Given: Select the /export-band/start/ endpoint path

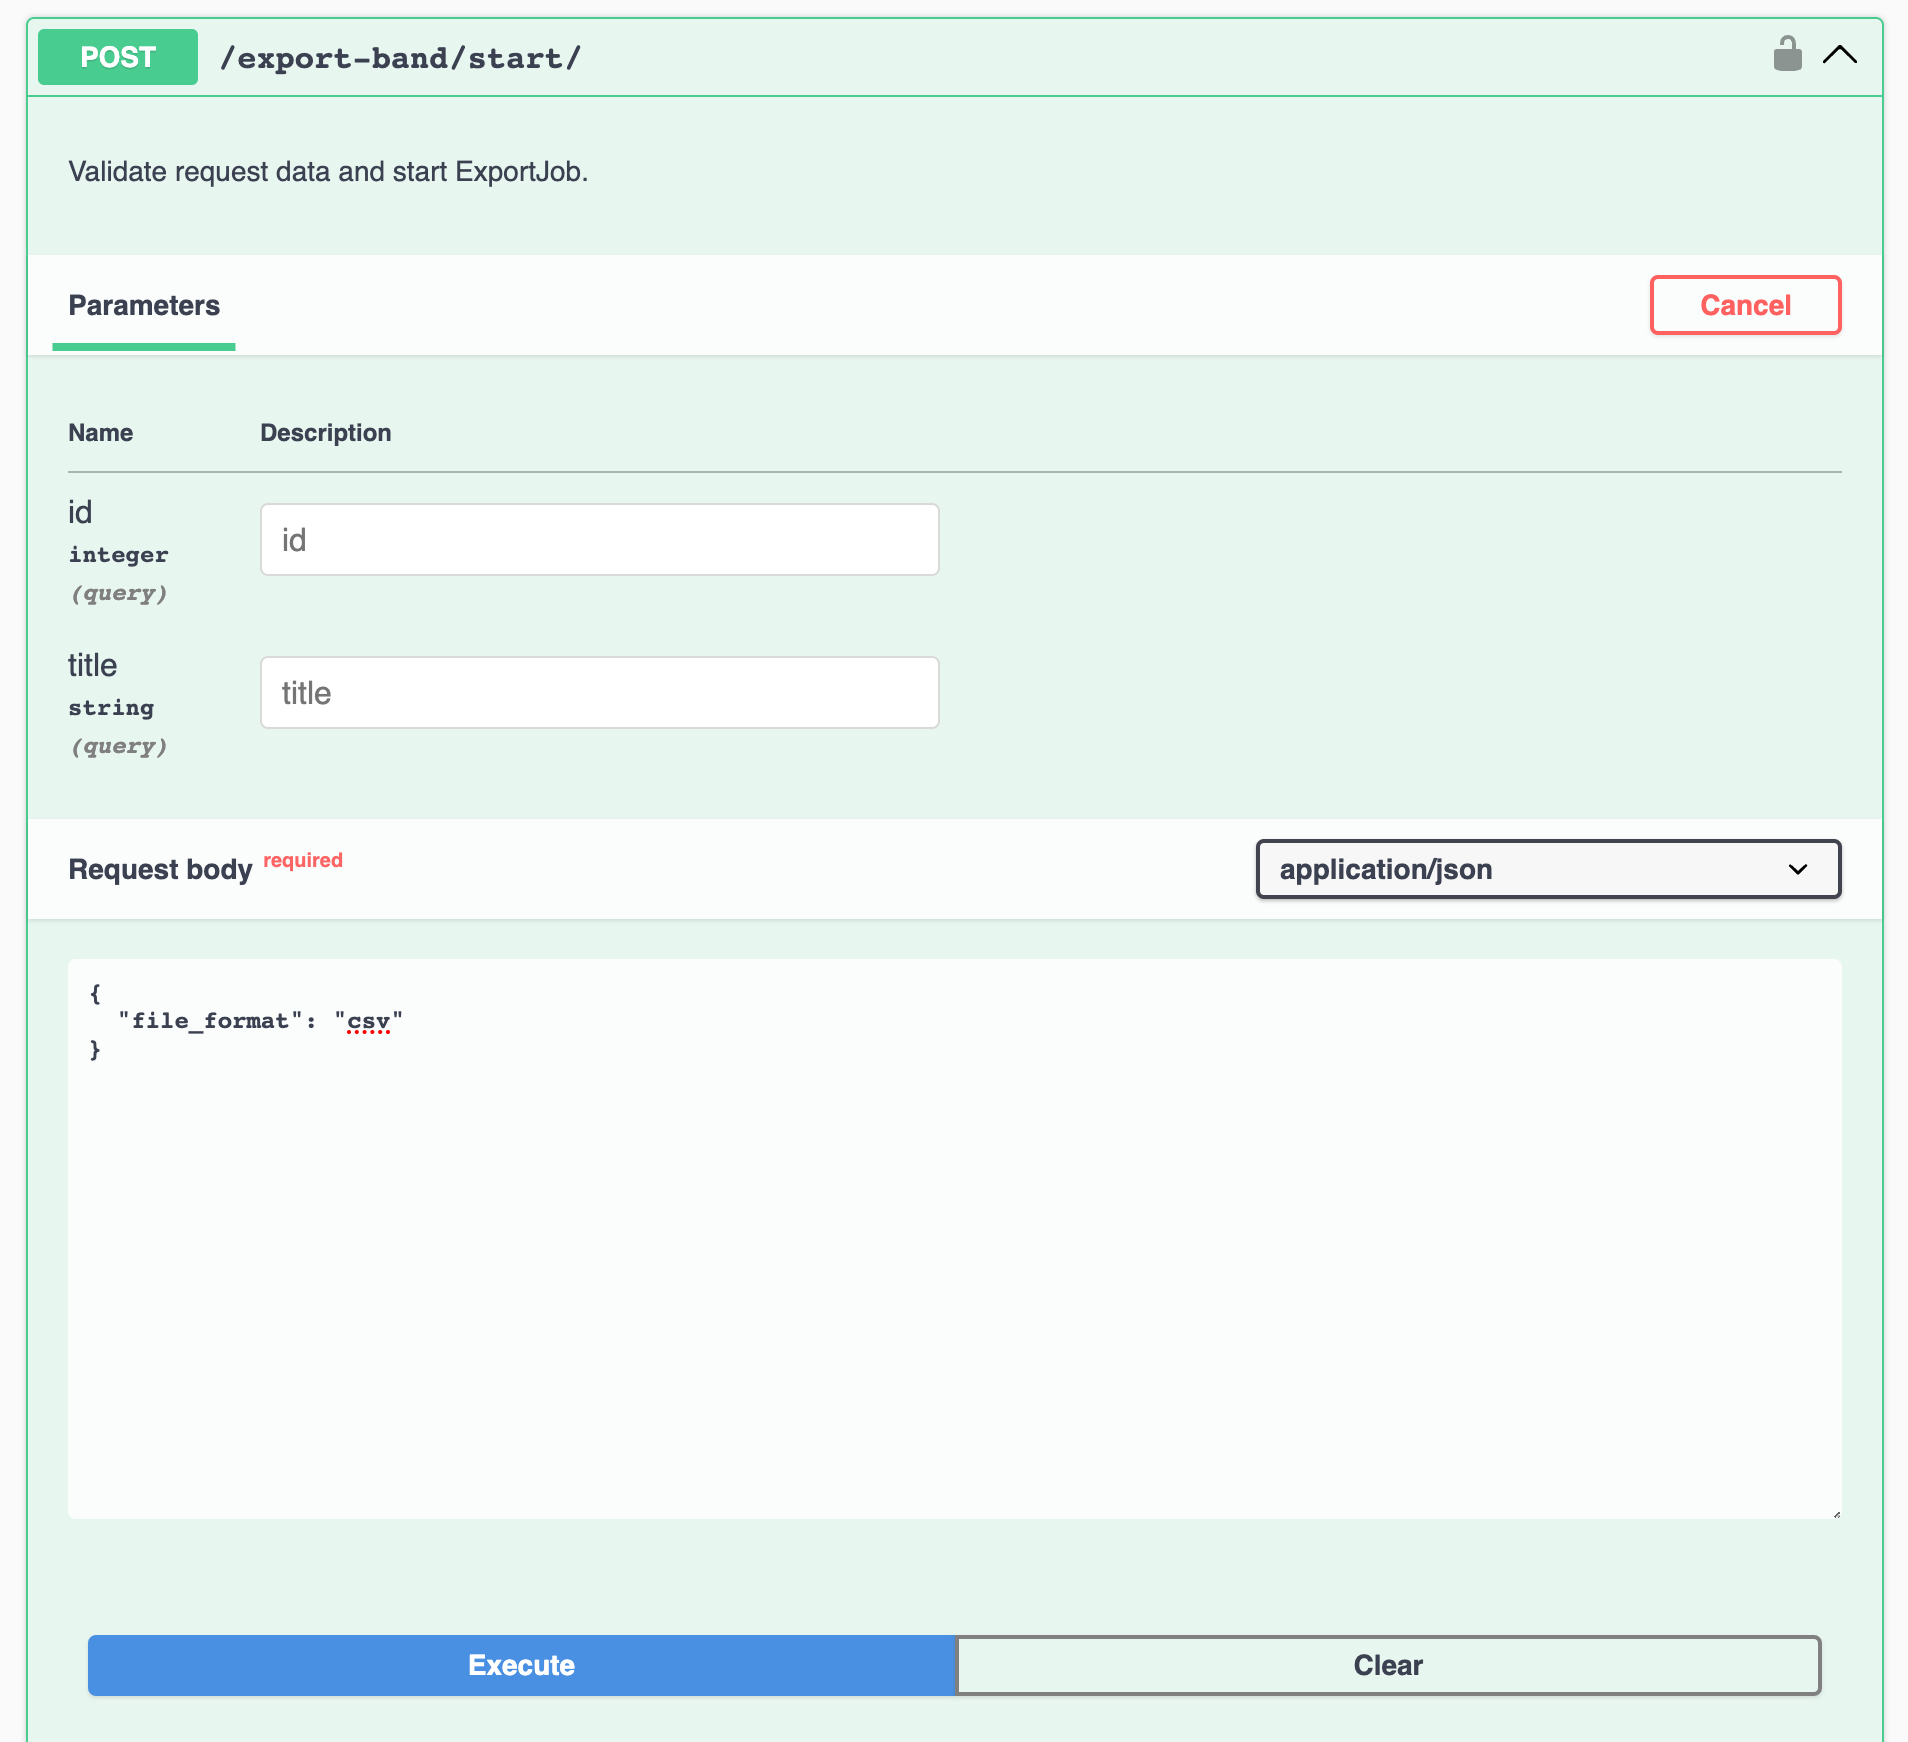Looking at the screenshot, I should 399,58.
